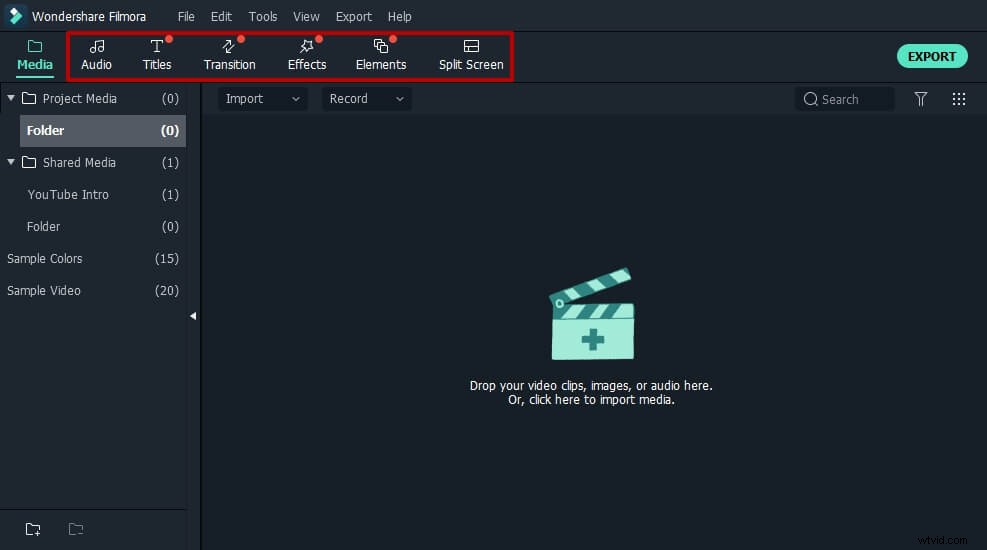The image size is (987, 550).
Task: Open the Export menu
Action: 353,16
